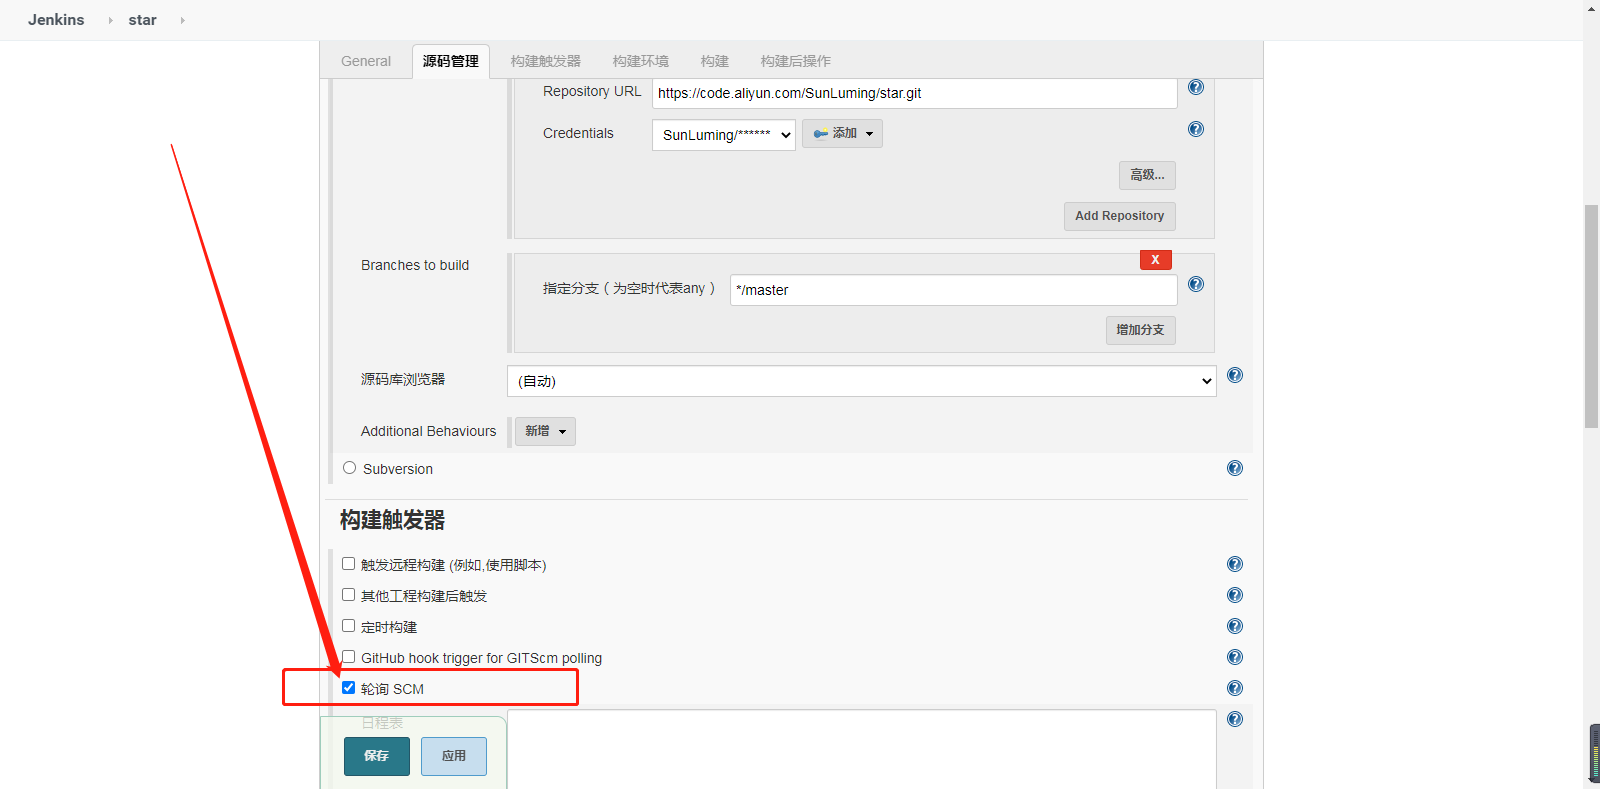The width and height of the screenshot is (1600, 789).
Task: Open help for 轮询 SCM option
Action: click(1235, 688)
